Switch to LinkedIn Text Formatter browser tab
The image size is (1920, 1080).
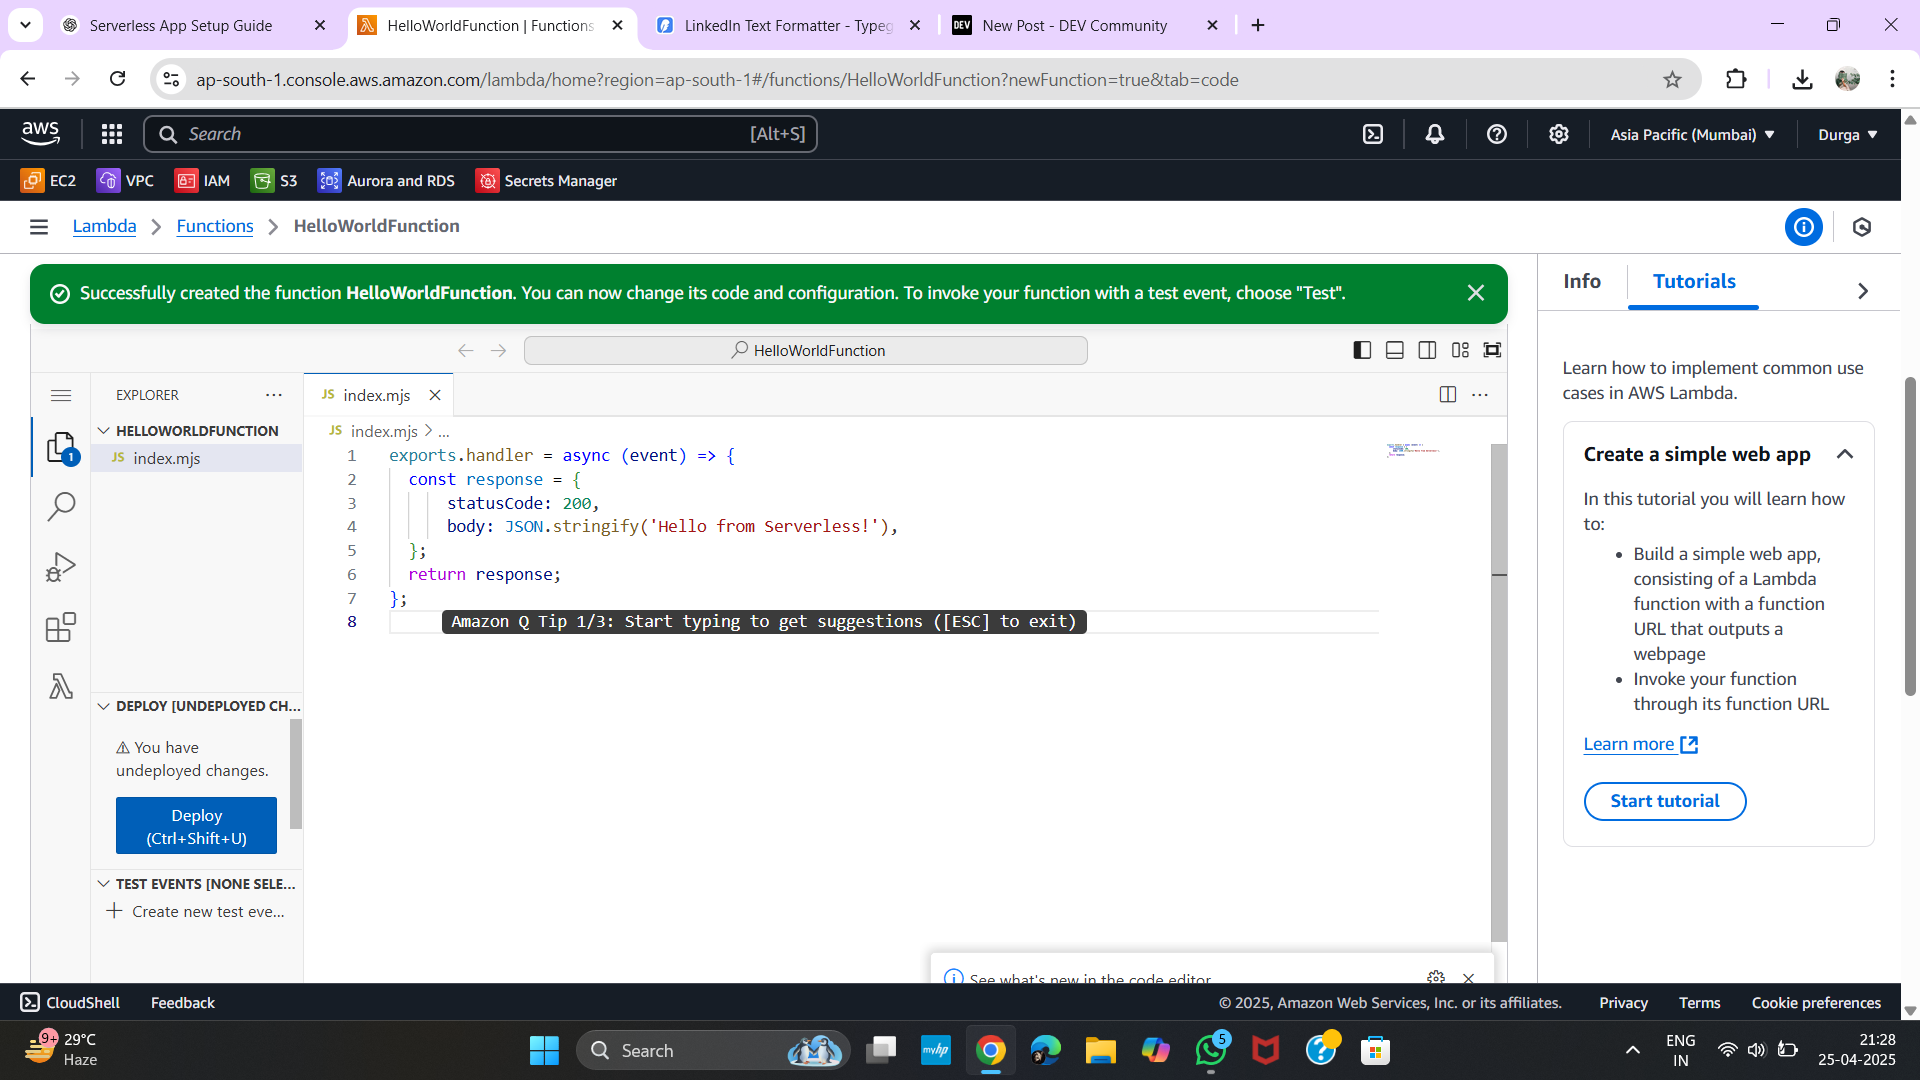click(789, 26)
